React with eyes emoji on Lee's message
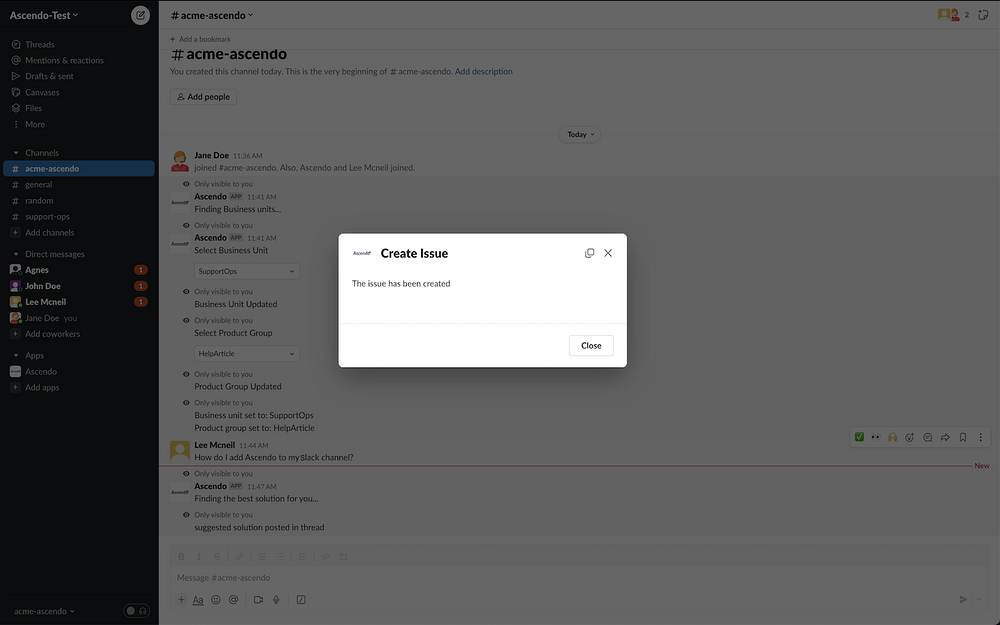This screenshot has width=1000, height=625. tap(876, 437)
